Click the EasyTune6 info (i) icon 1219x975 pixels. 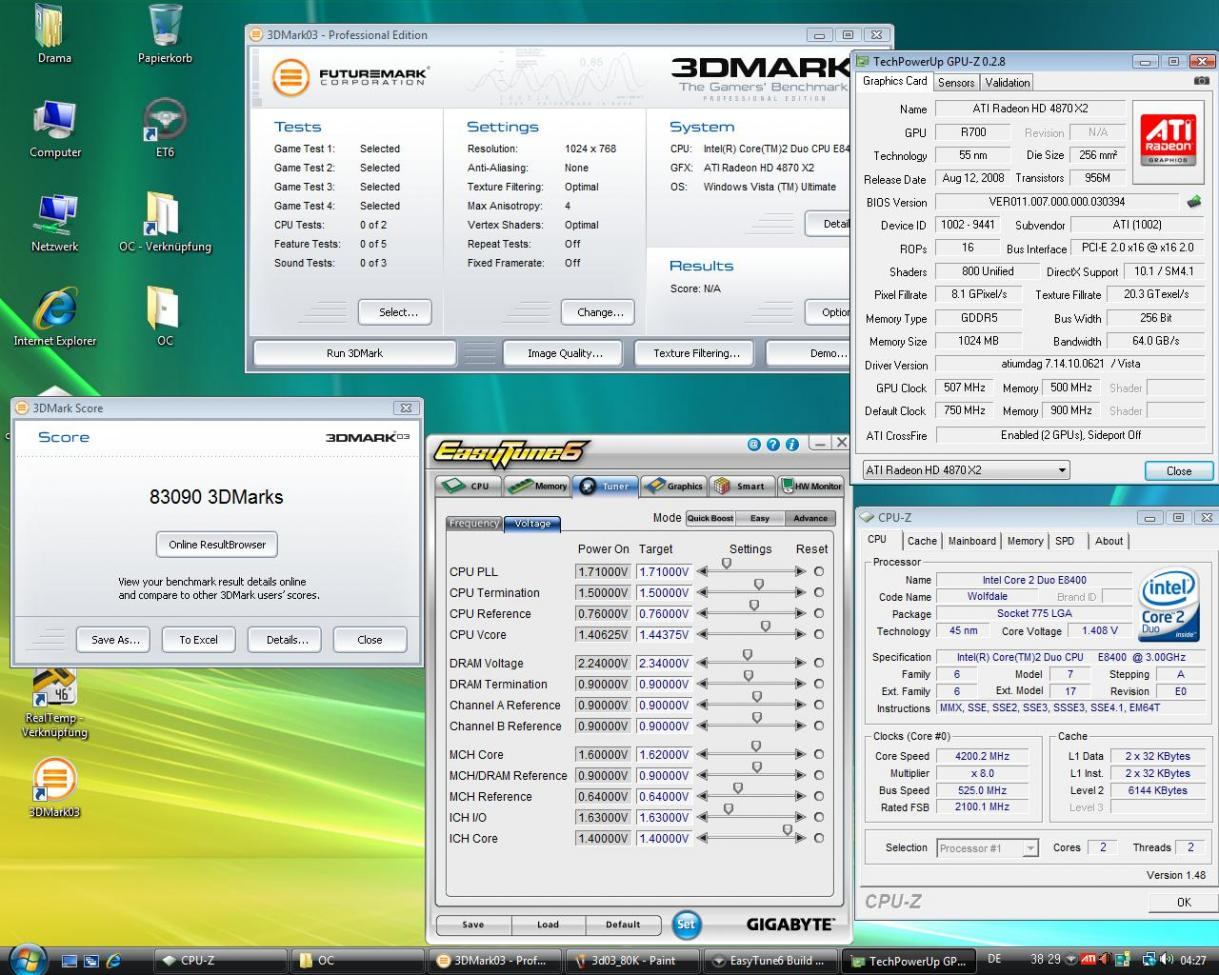(x=790, y=443)
